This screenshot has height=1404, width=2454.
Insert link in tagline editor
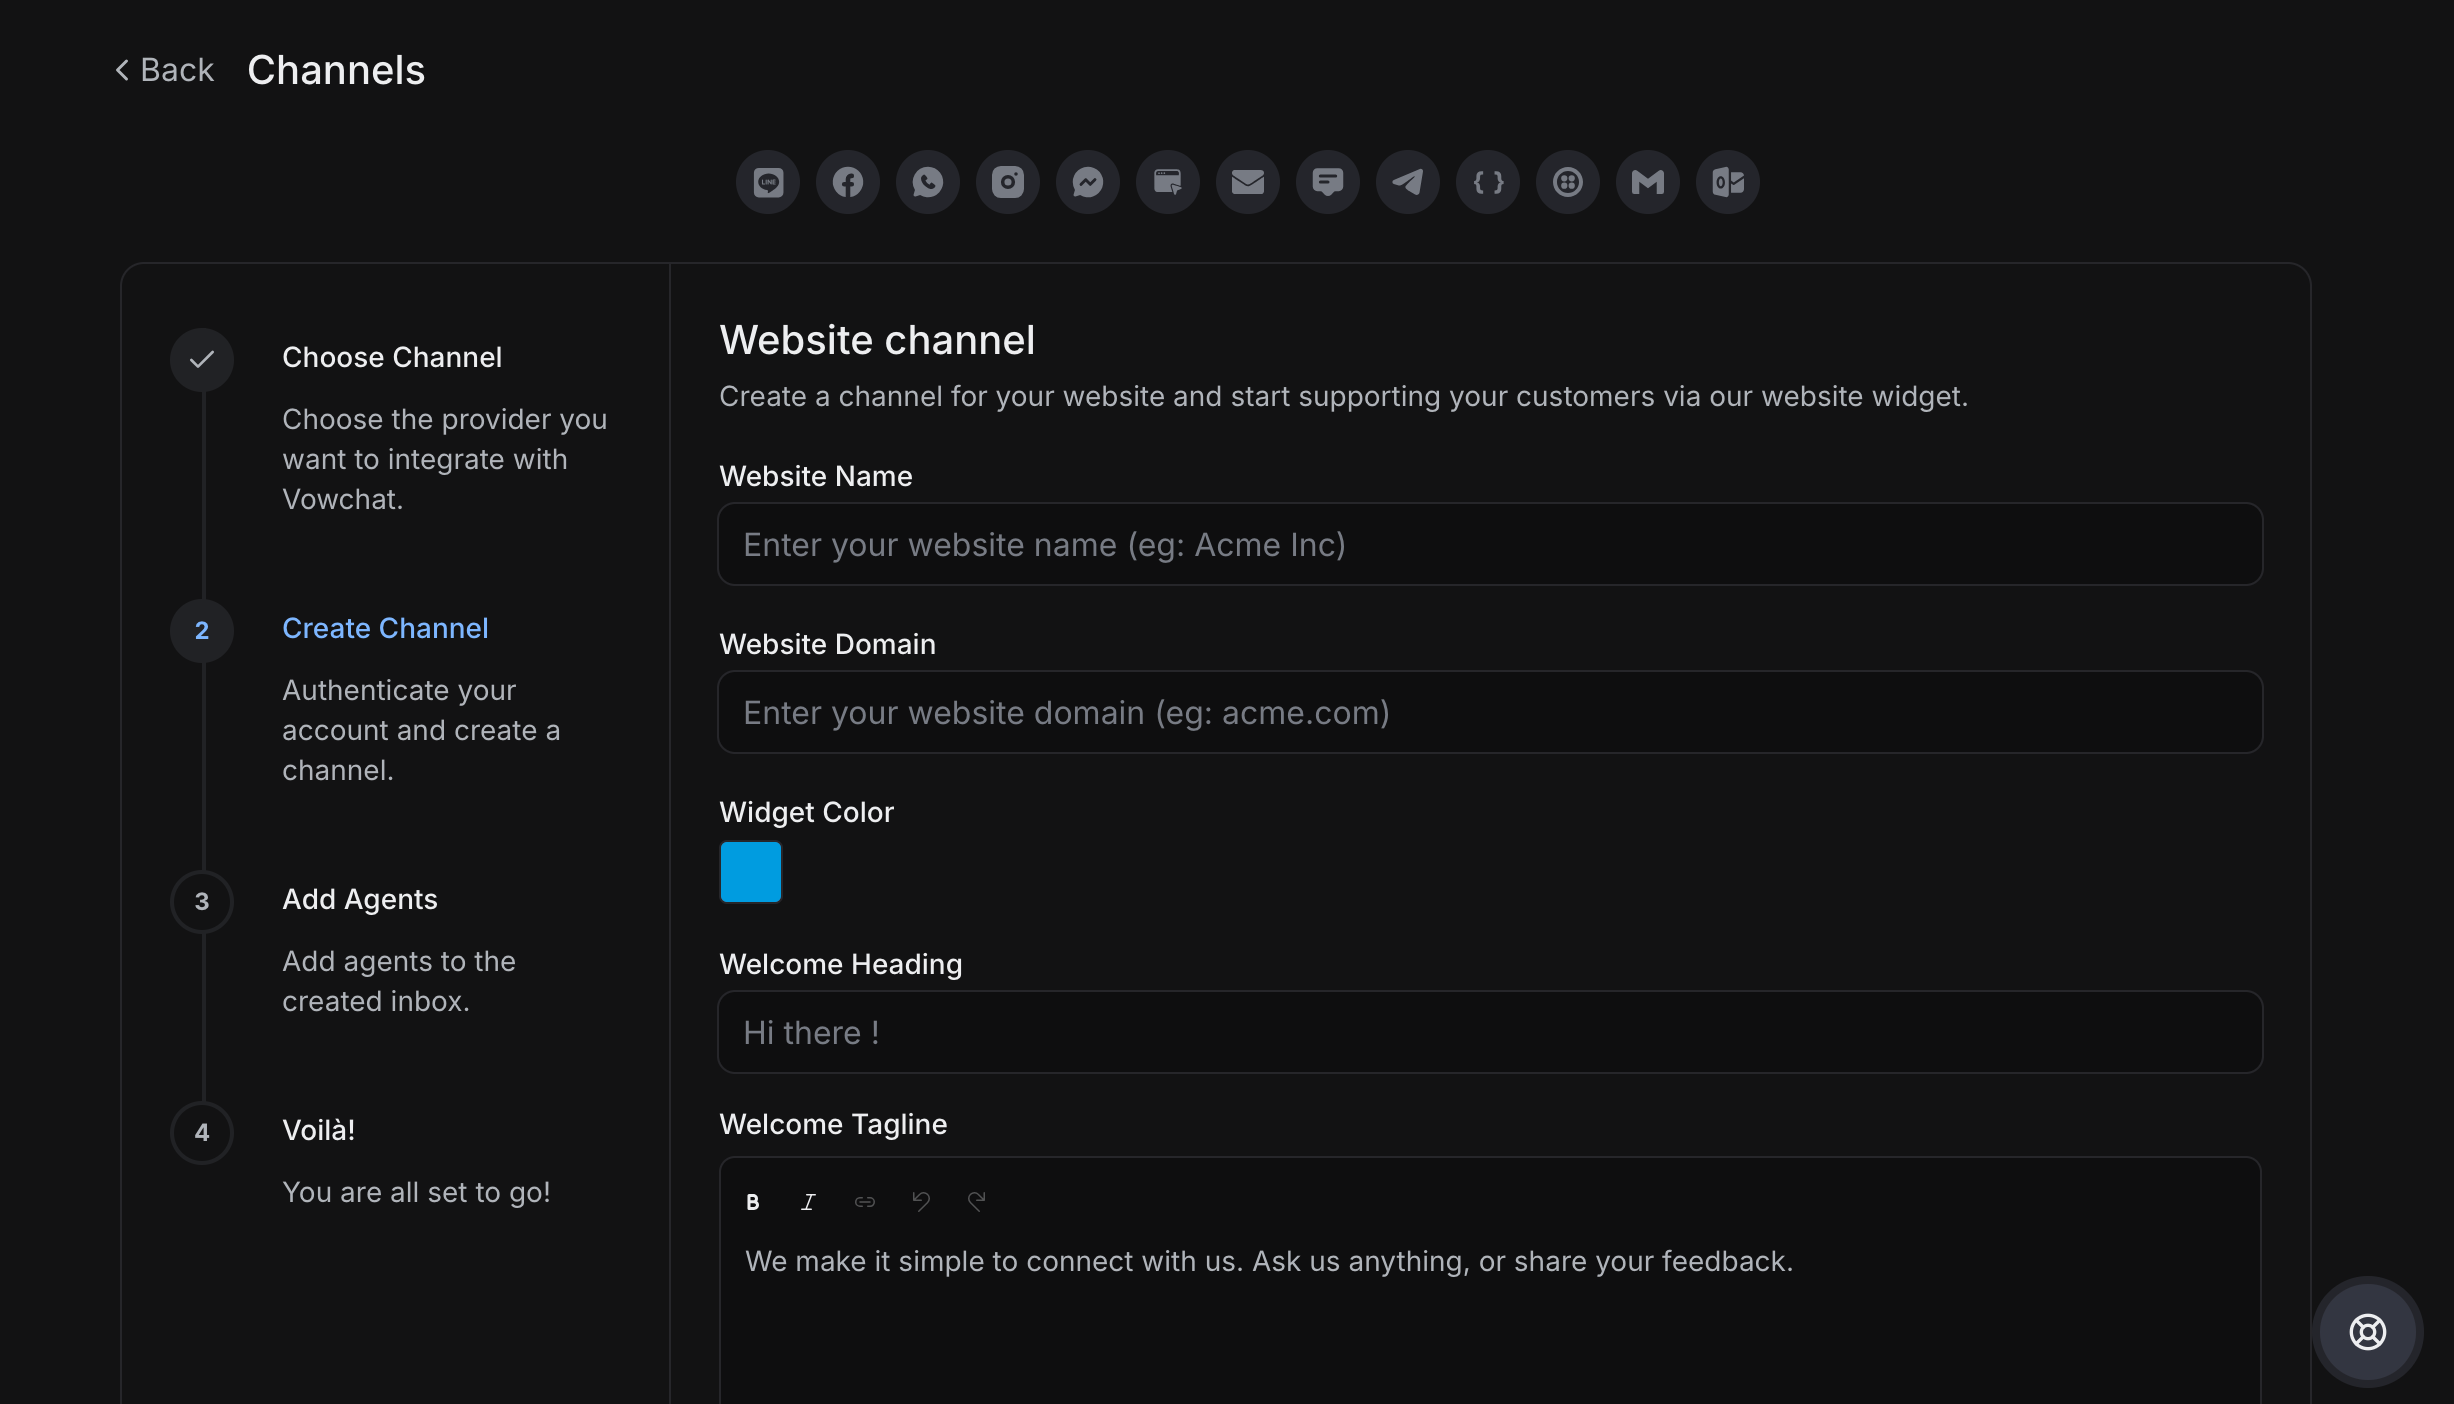point(865,1202)
